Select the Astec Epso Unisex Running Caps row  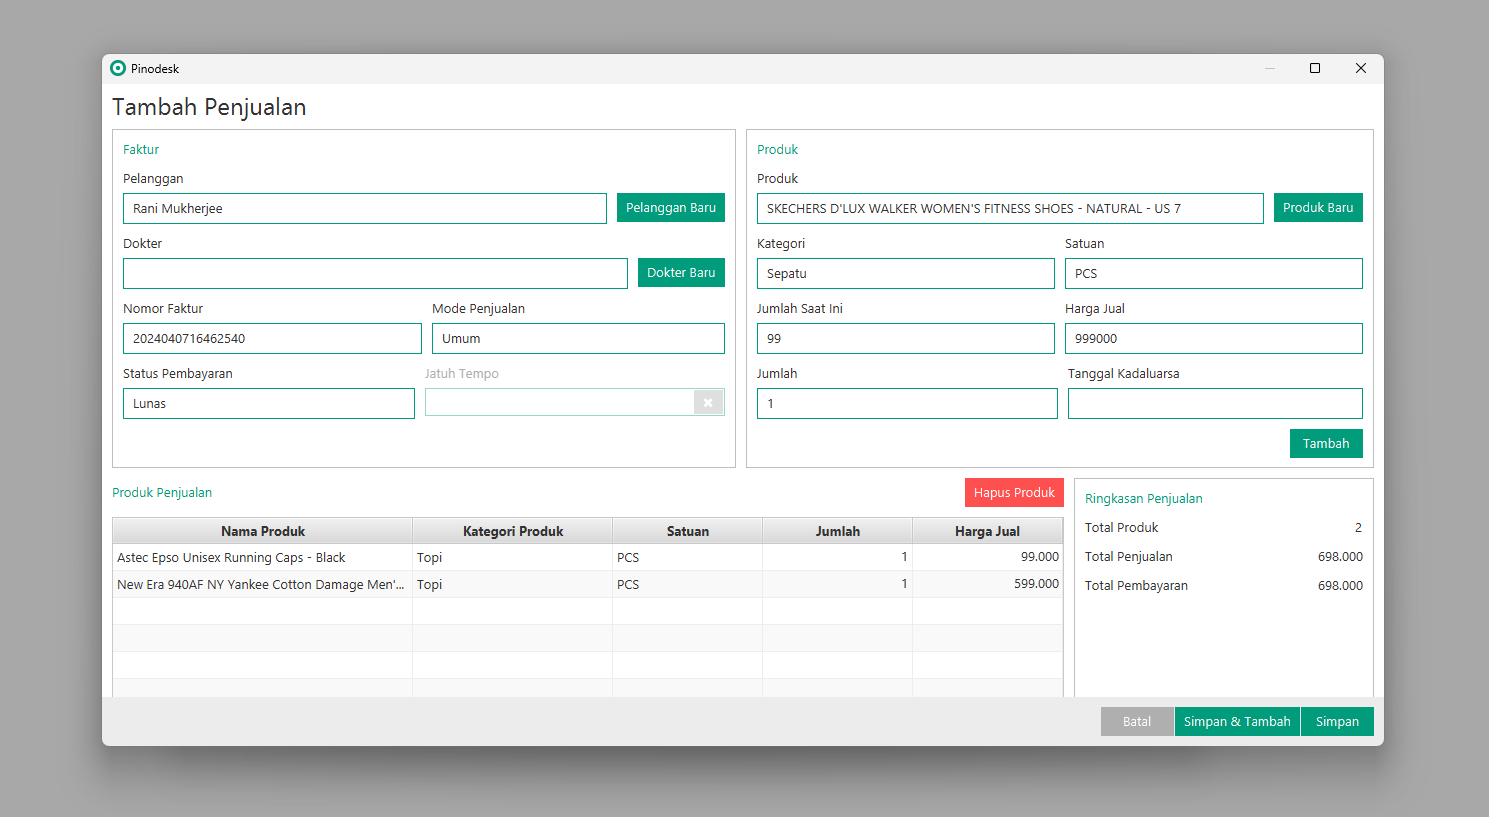(x=263, y=558)
